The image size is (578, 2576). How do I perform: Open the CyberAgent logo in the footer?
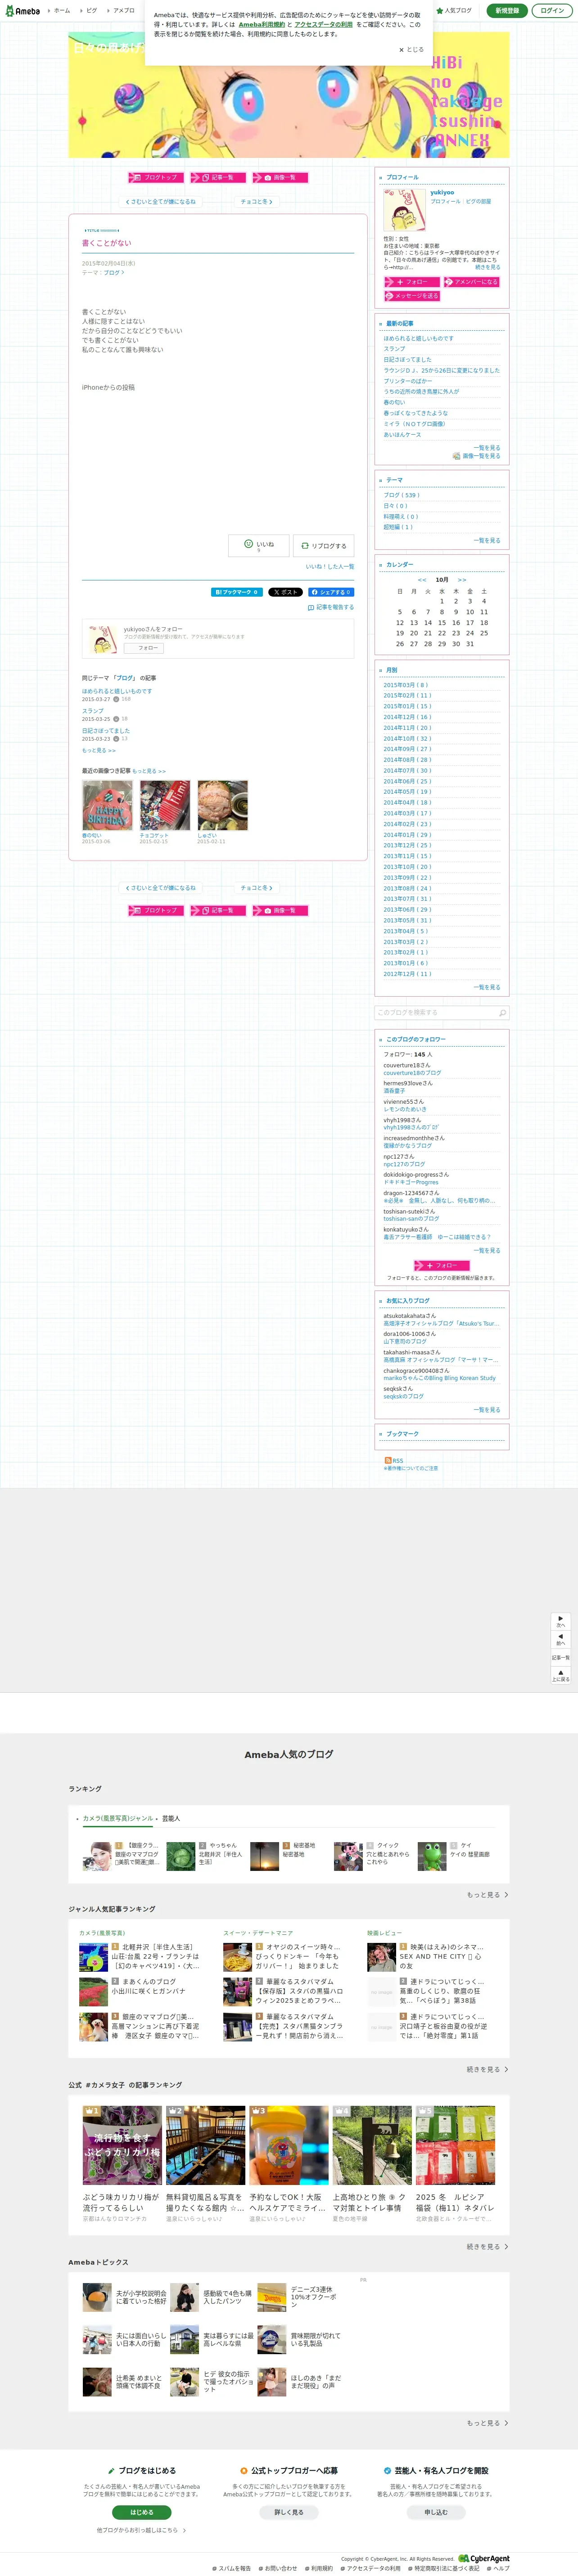click(484, 2559)
